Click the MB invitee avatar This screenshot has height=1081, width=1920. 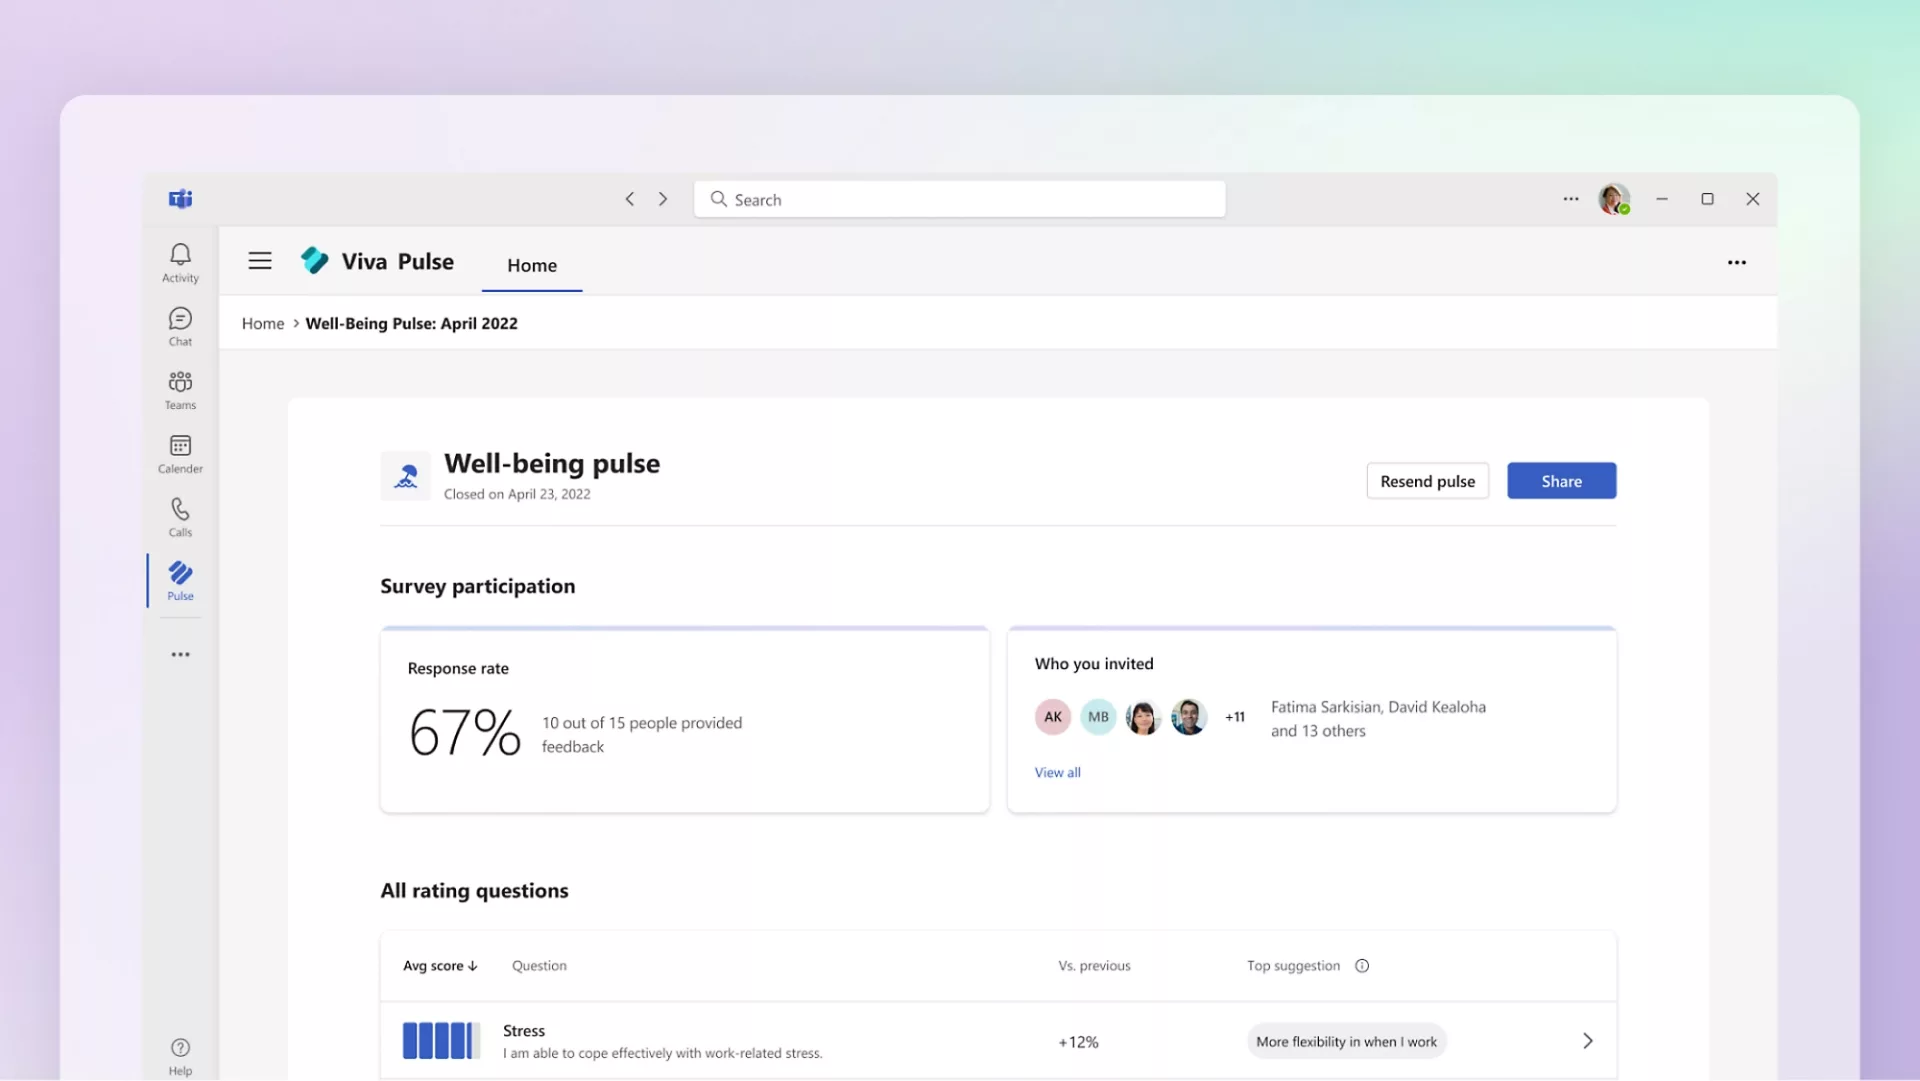[x=1098, y=717]
